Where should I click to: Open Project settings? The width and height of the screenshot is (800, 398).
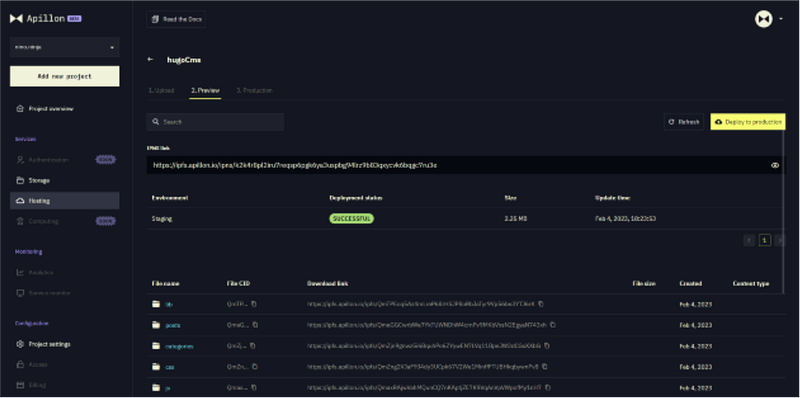[49, 344]
